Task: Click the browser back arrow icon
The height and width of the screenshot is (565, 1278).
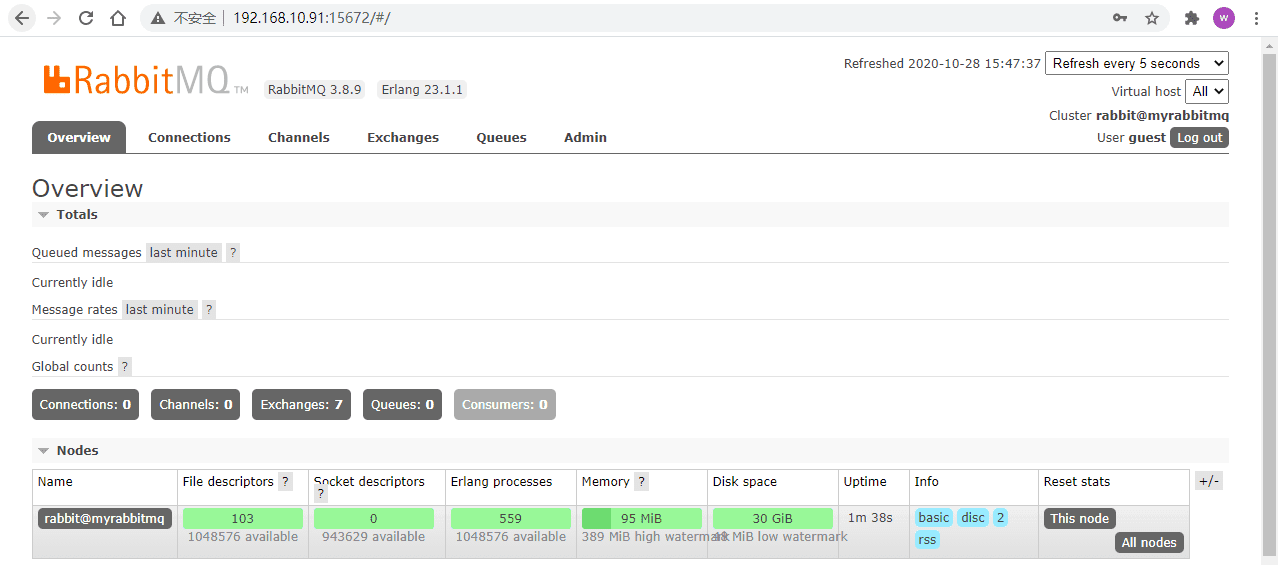Action: 22,18
